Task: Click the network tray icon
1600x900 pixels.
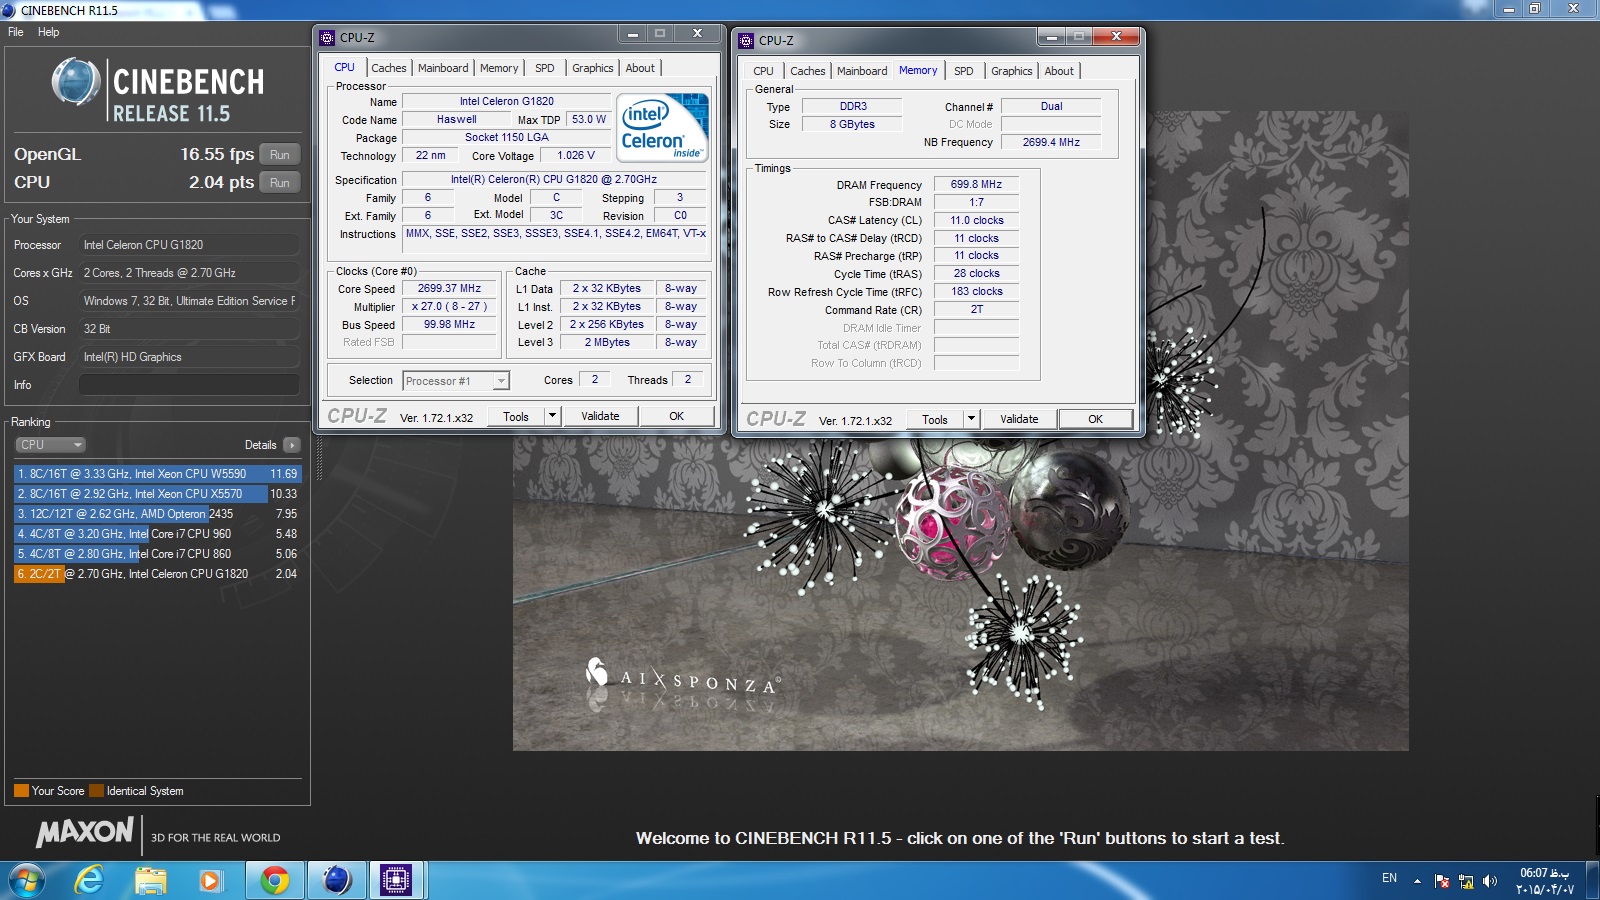Action: pyautogui.click(x=1466, y=881)
